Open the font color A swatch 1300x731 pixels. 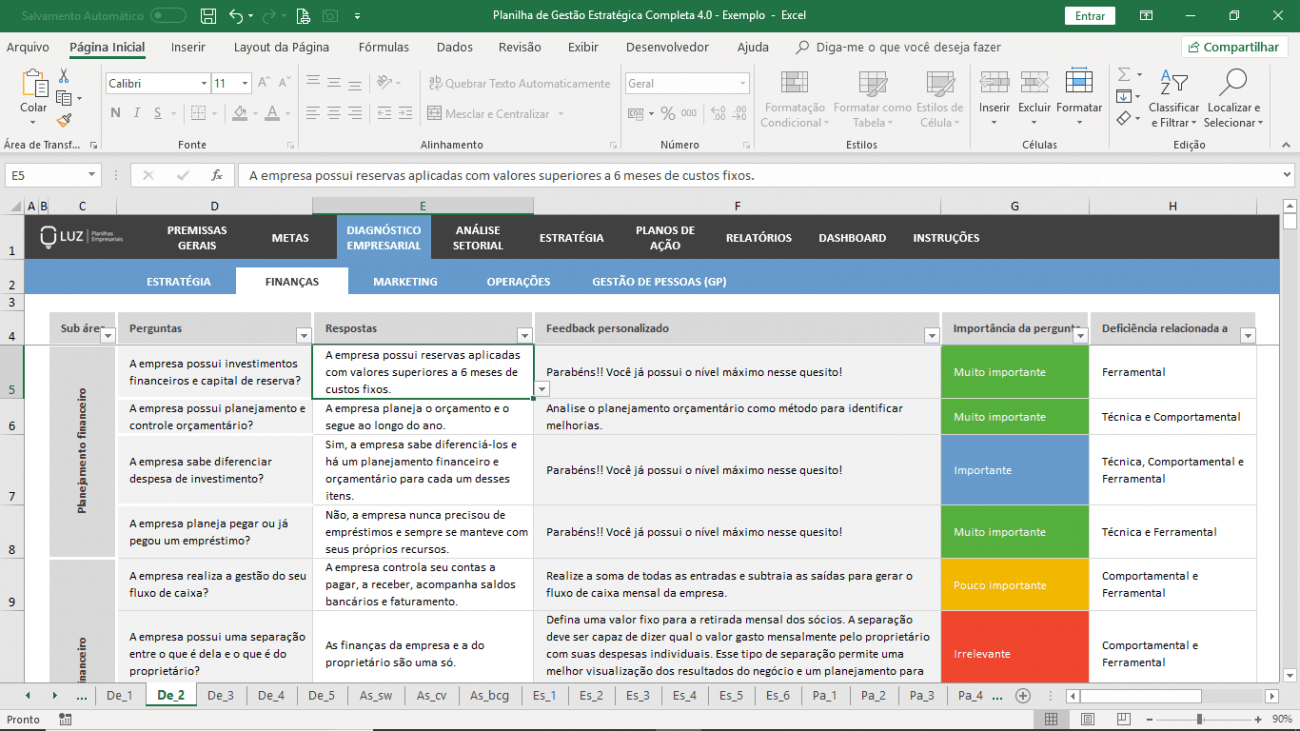pos(271,114)
